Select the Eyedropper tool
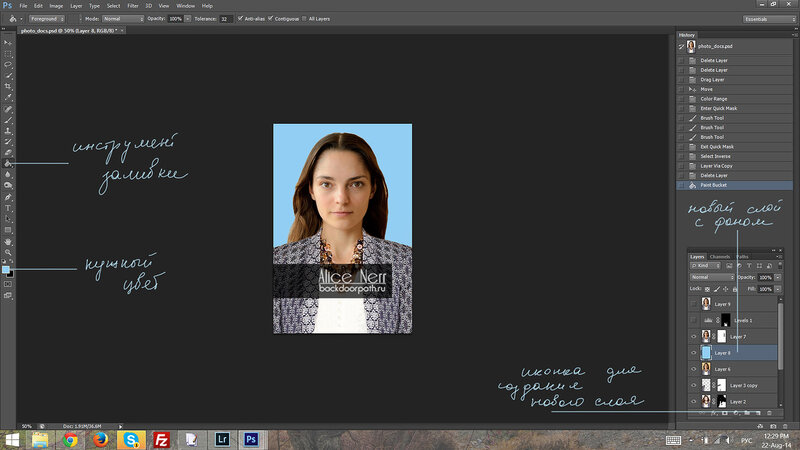Viewport: 800px width, 450px height. (x=8, y=97)
